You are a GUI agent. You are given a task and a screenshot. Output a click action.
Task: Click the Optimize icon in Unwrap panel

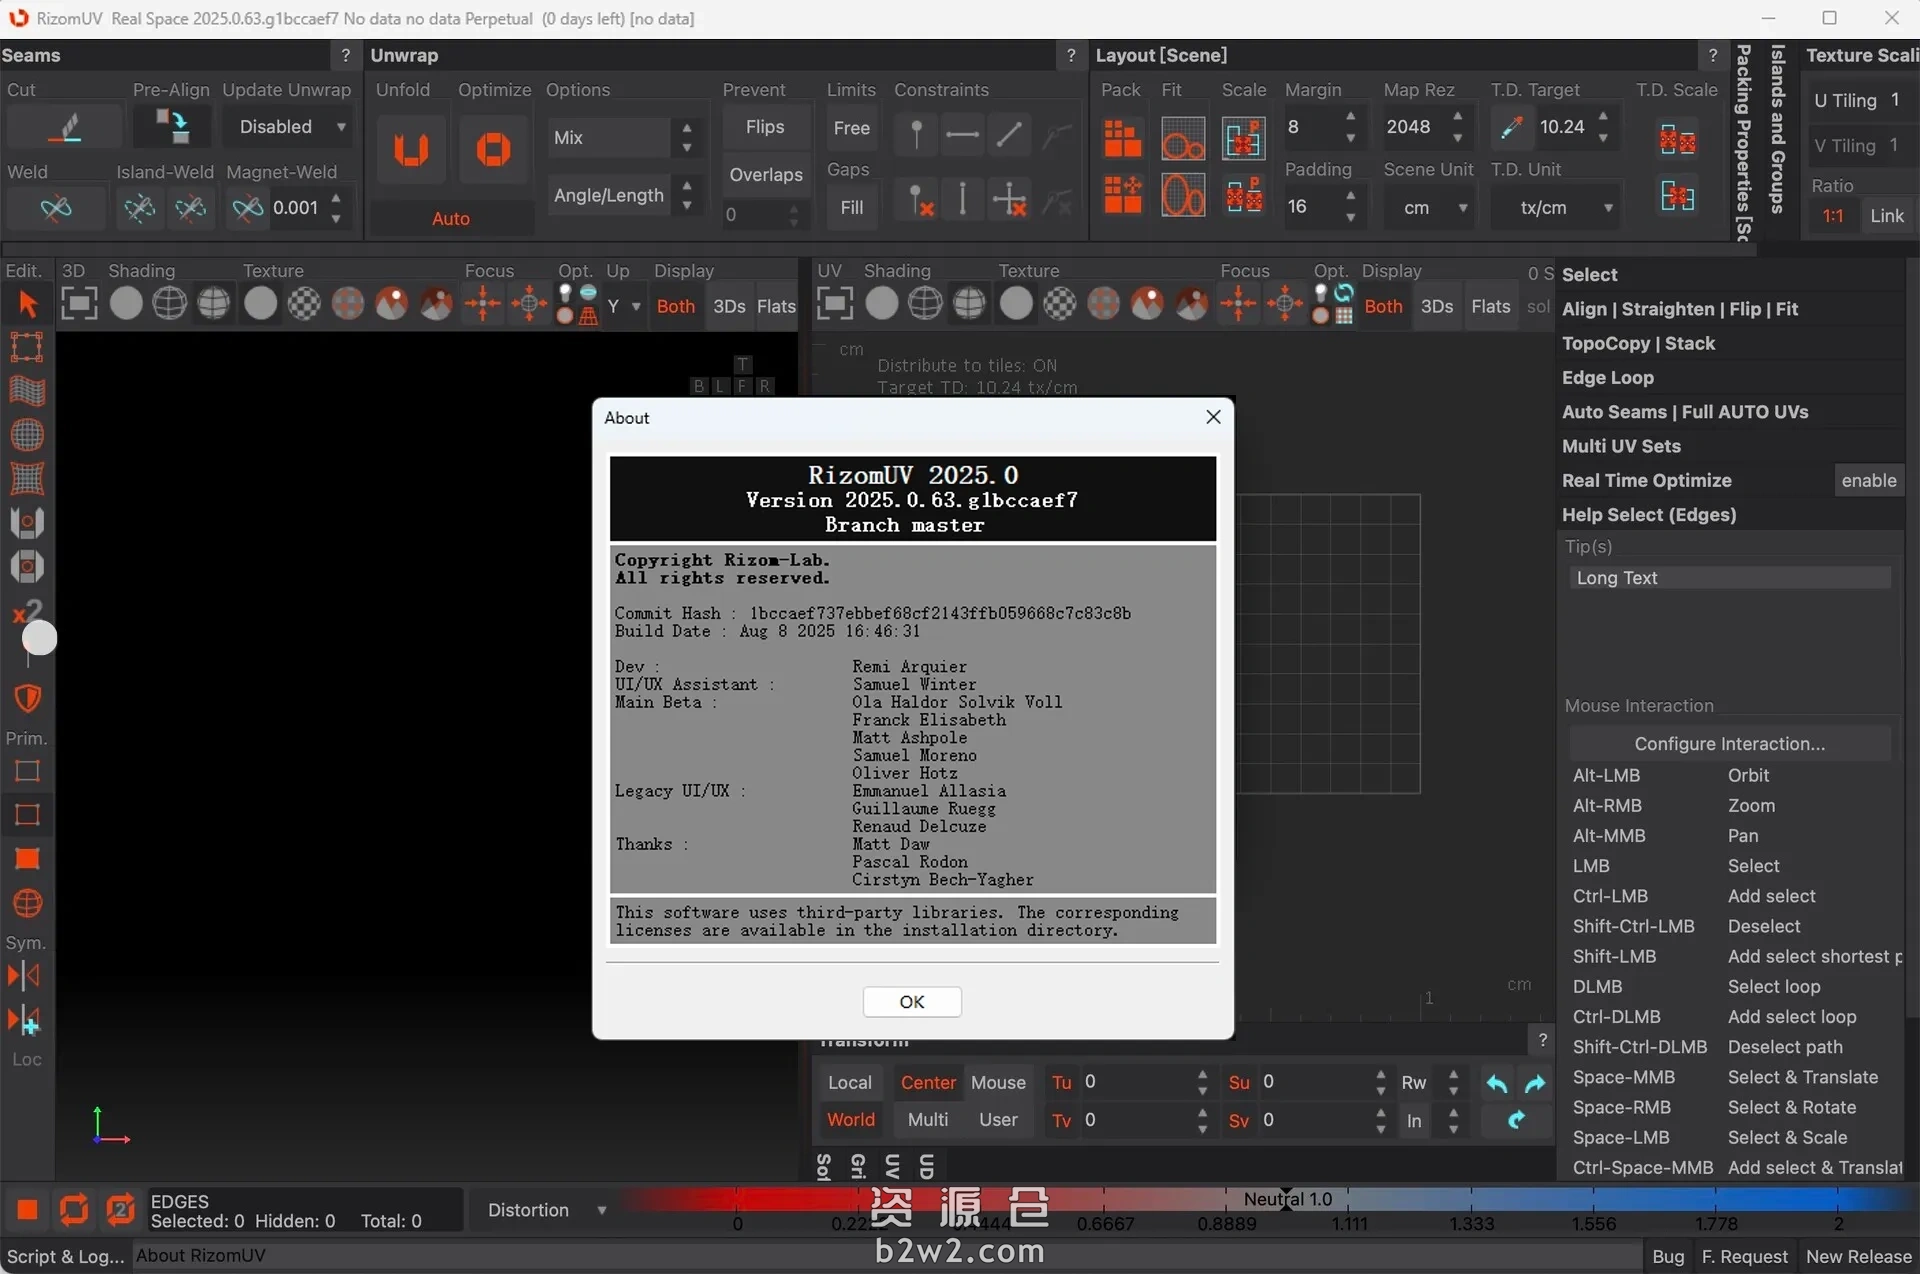tap(492, 150)
